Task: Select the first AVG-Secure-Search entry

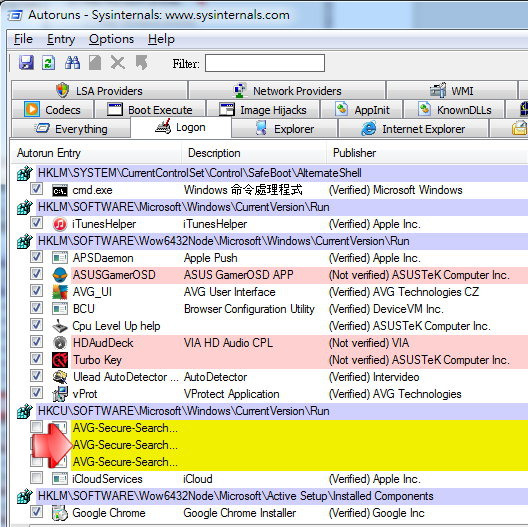Action: click(x=125, y=428)
